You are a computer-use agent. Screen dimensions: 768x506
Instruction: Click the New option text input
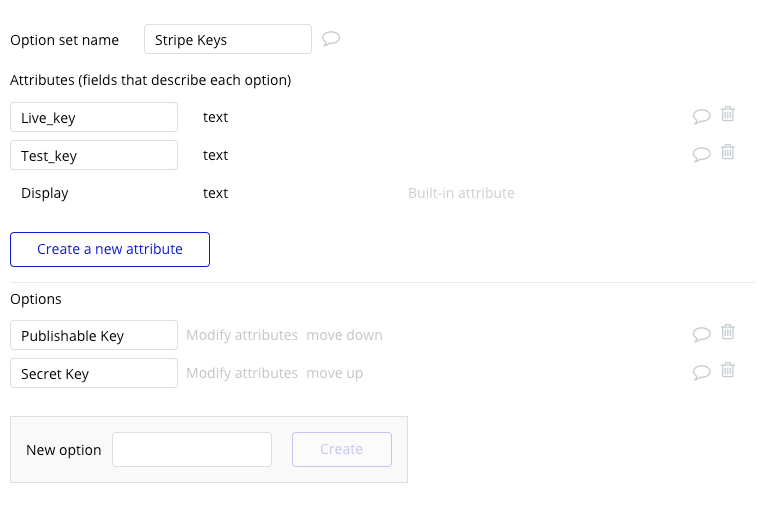[192, 449]
